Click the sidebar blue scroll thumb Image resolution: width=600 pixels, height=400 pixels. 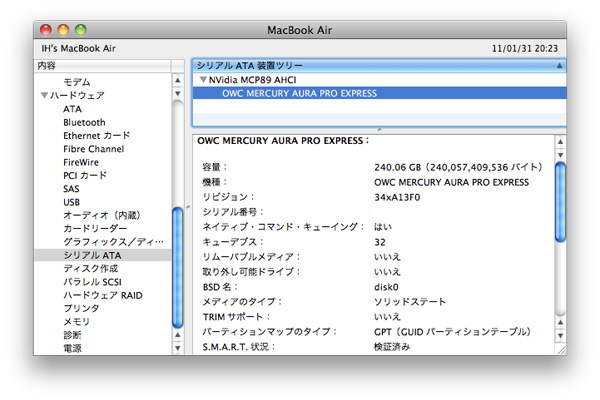[178, 268]
